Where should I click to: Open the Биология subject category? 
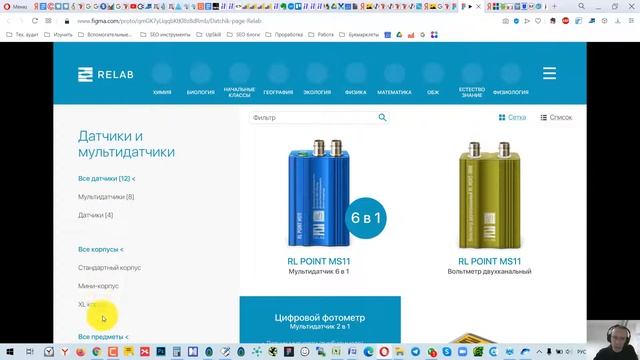click(x=201, y=80)
